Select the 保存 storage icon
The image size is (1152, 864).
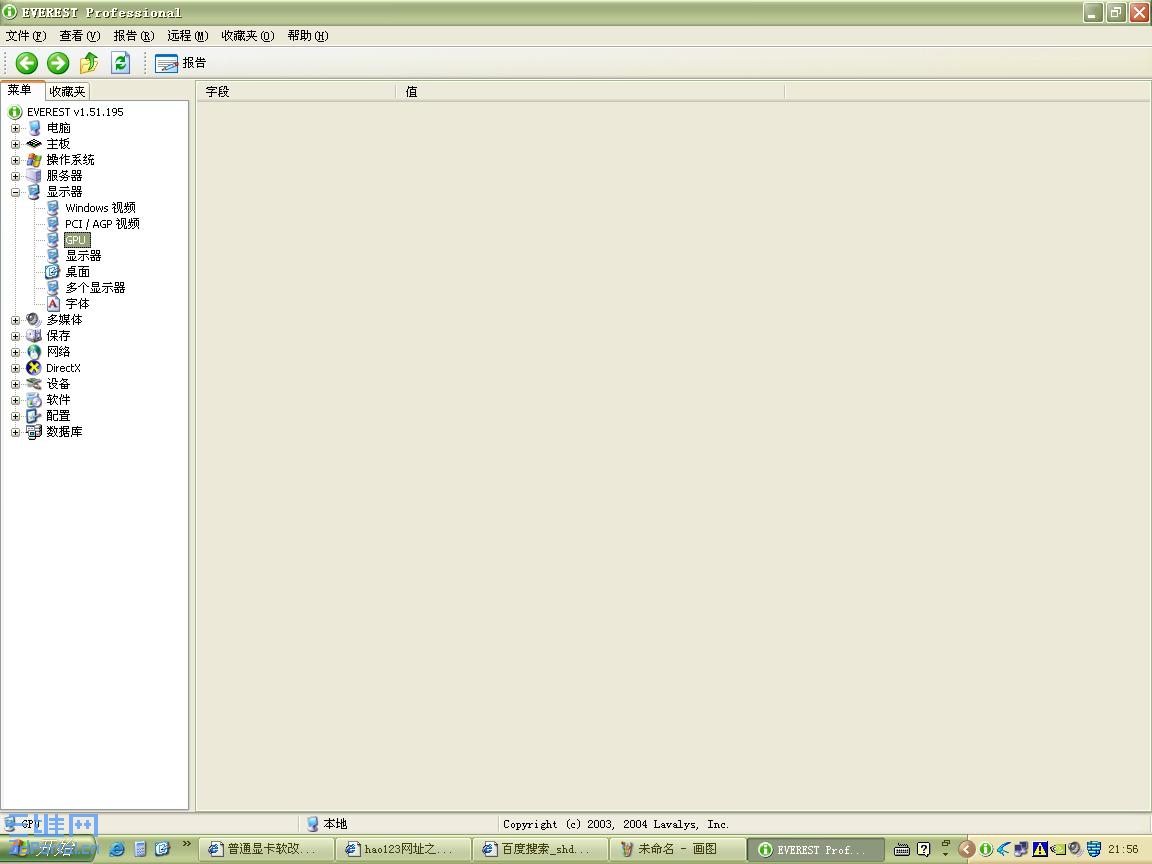pyautogui.click(x=34, y=336)
